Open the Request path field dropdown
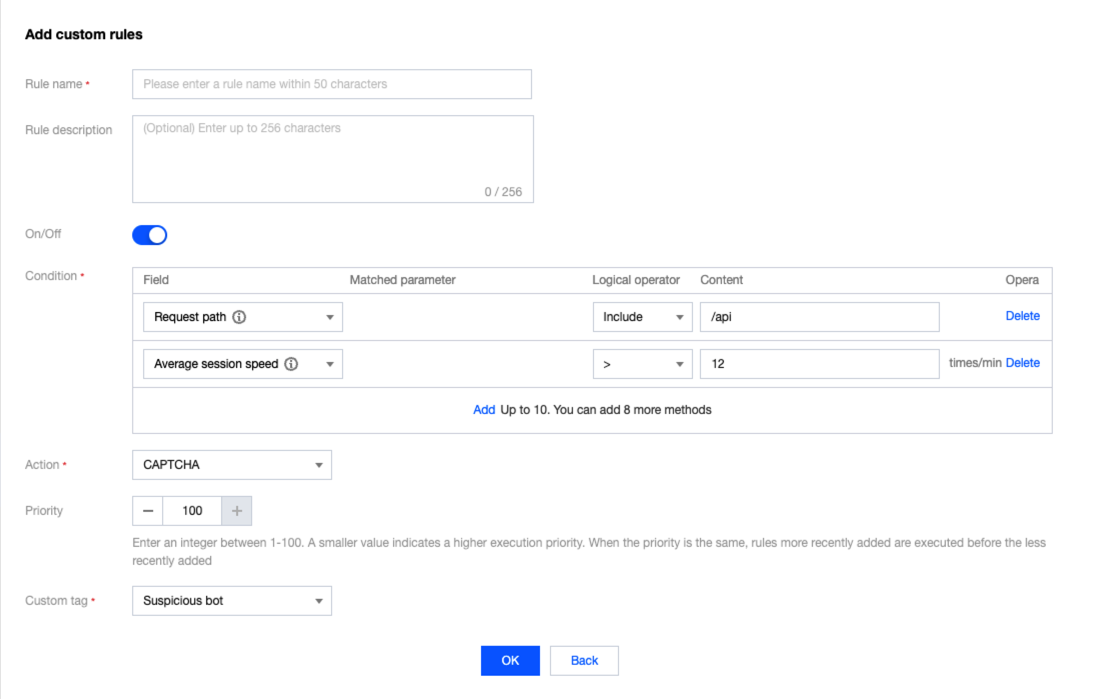 (x=329, y=317)
